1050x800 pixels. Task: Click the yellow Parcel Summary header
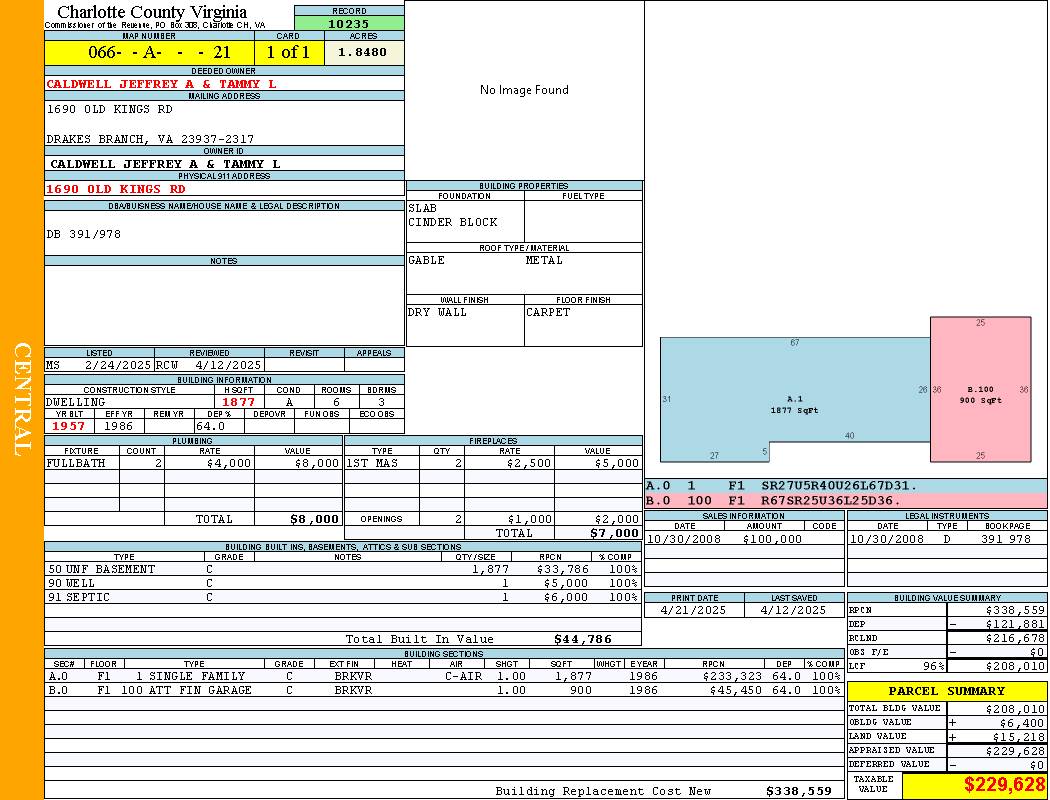point(946,691)
